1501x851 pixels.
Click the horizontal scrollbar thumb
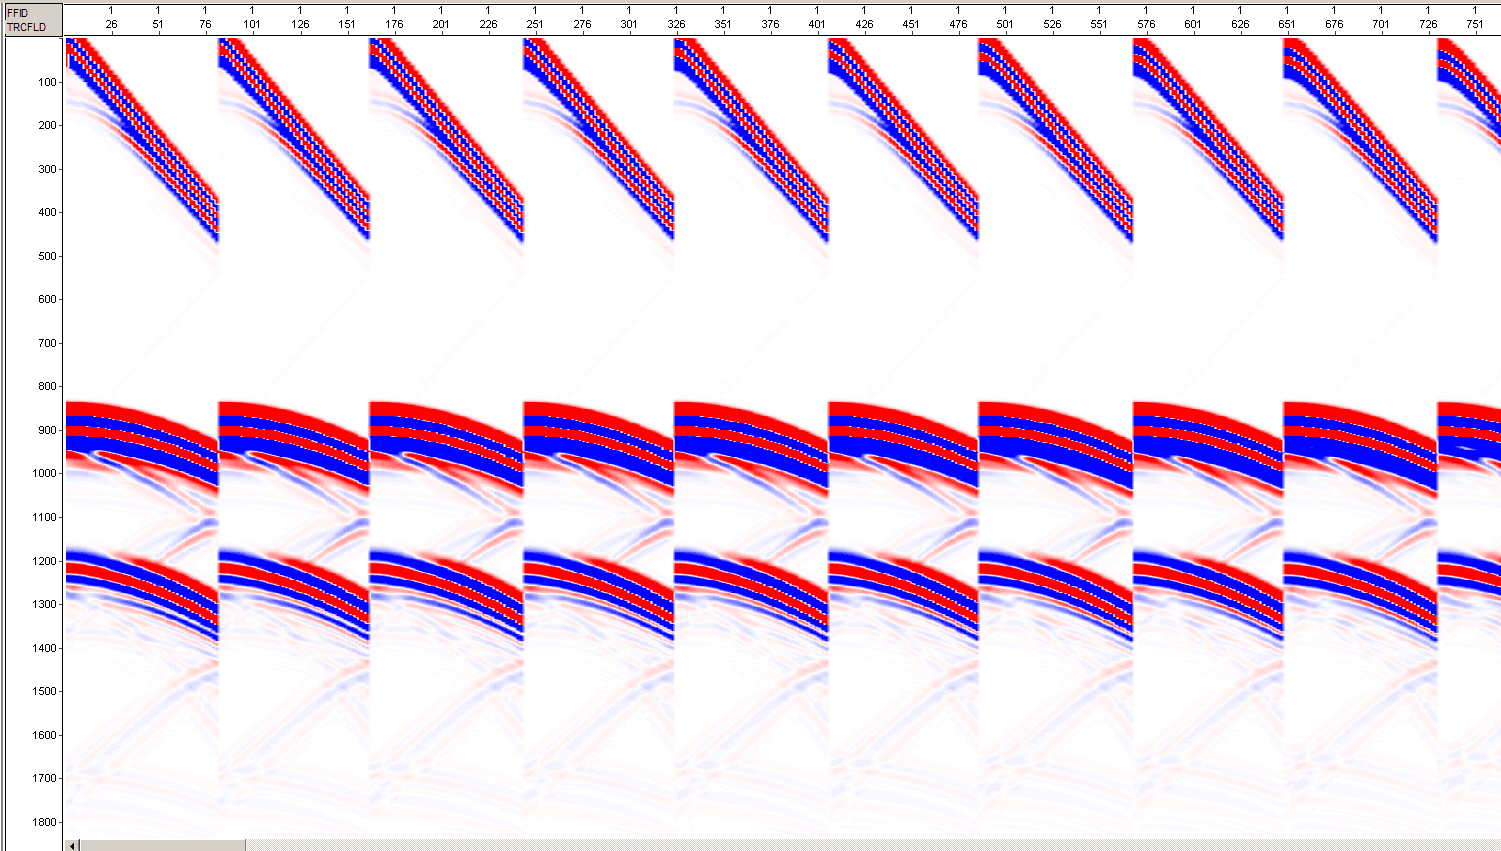[x=162, y=845]
